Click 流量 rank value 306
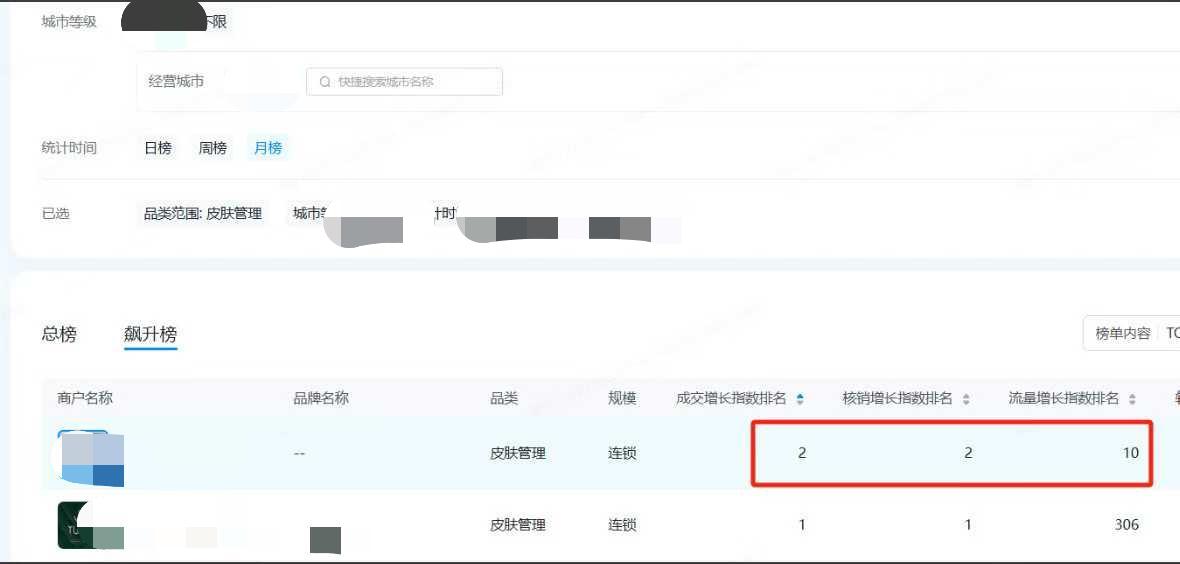Image resolution: width=1180 pixels, height=564 pixels. pos(1127,525)
